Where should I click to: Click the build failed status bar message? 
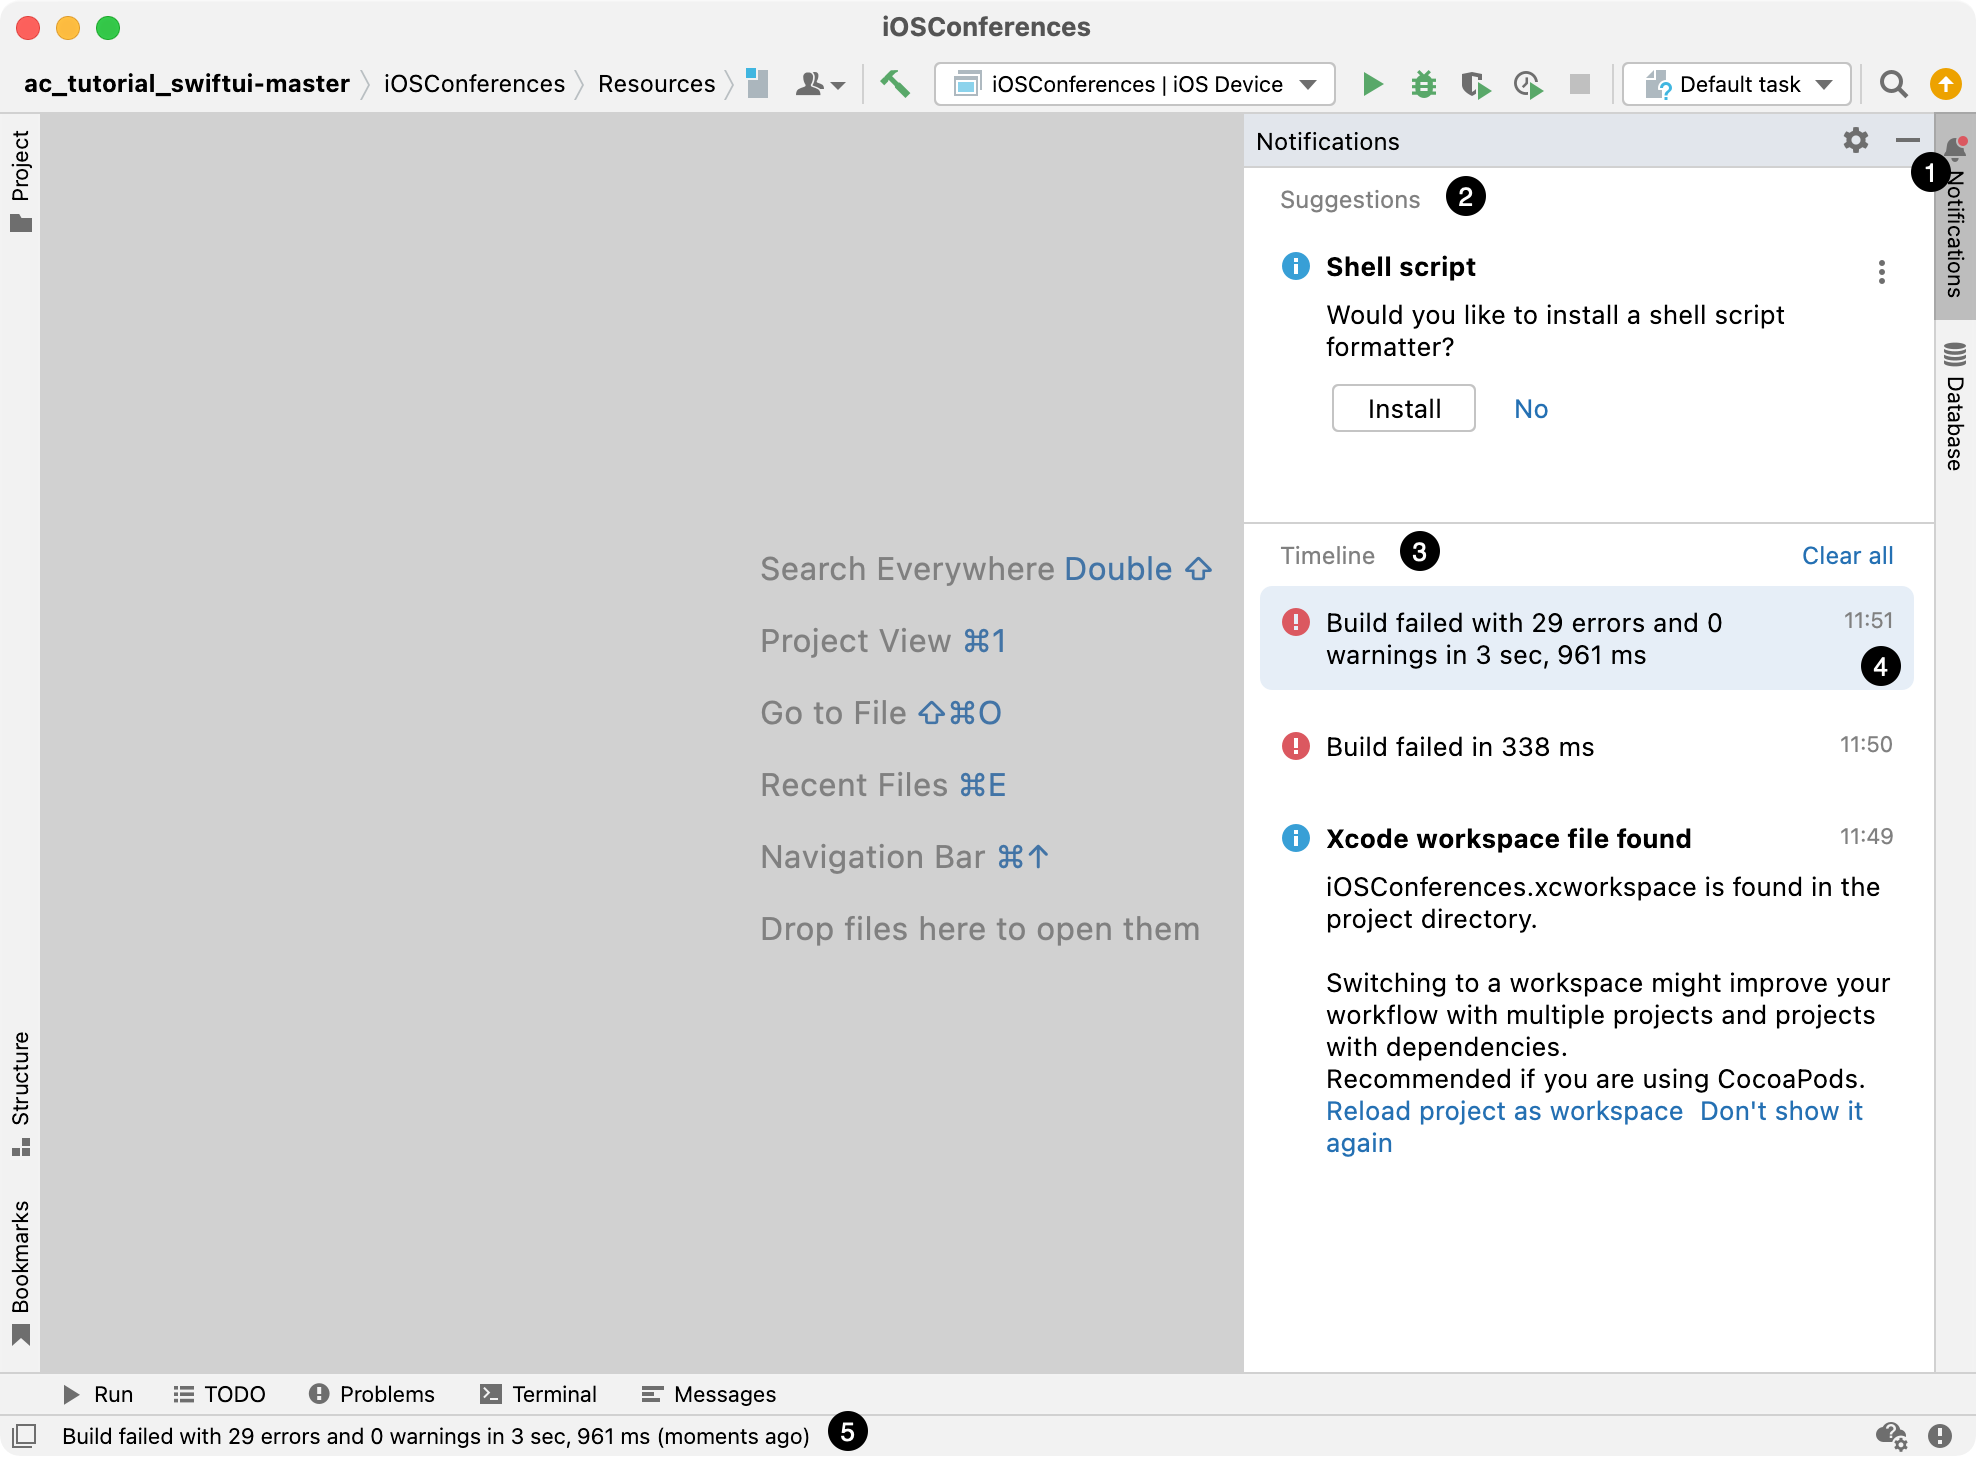click(435, 1436)
